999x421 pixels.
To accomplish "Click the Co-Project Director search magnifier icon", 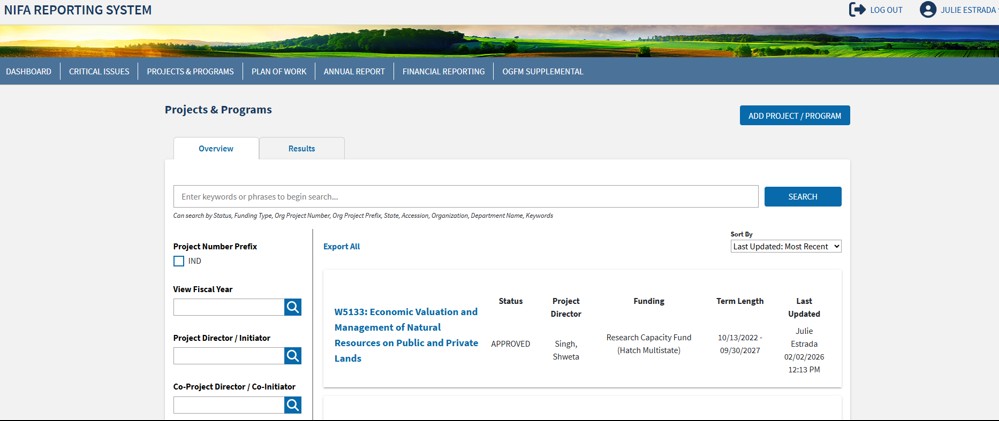I will coord(292,405).
